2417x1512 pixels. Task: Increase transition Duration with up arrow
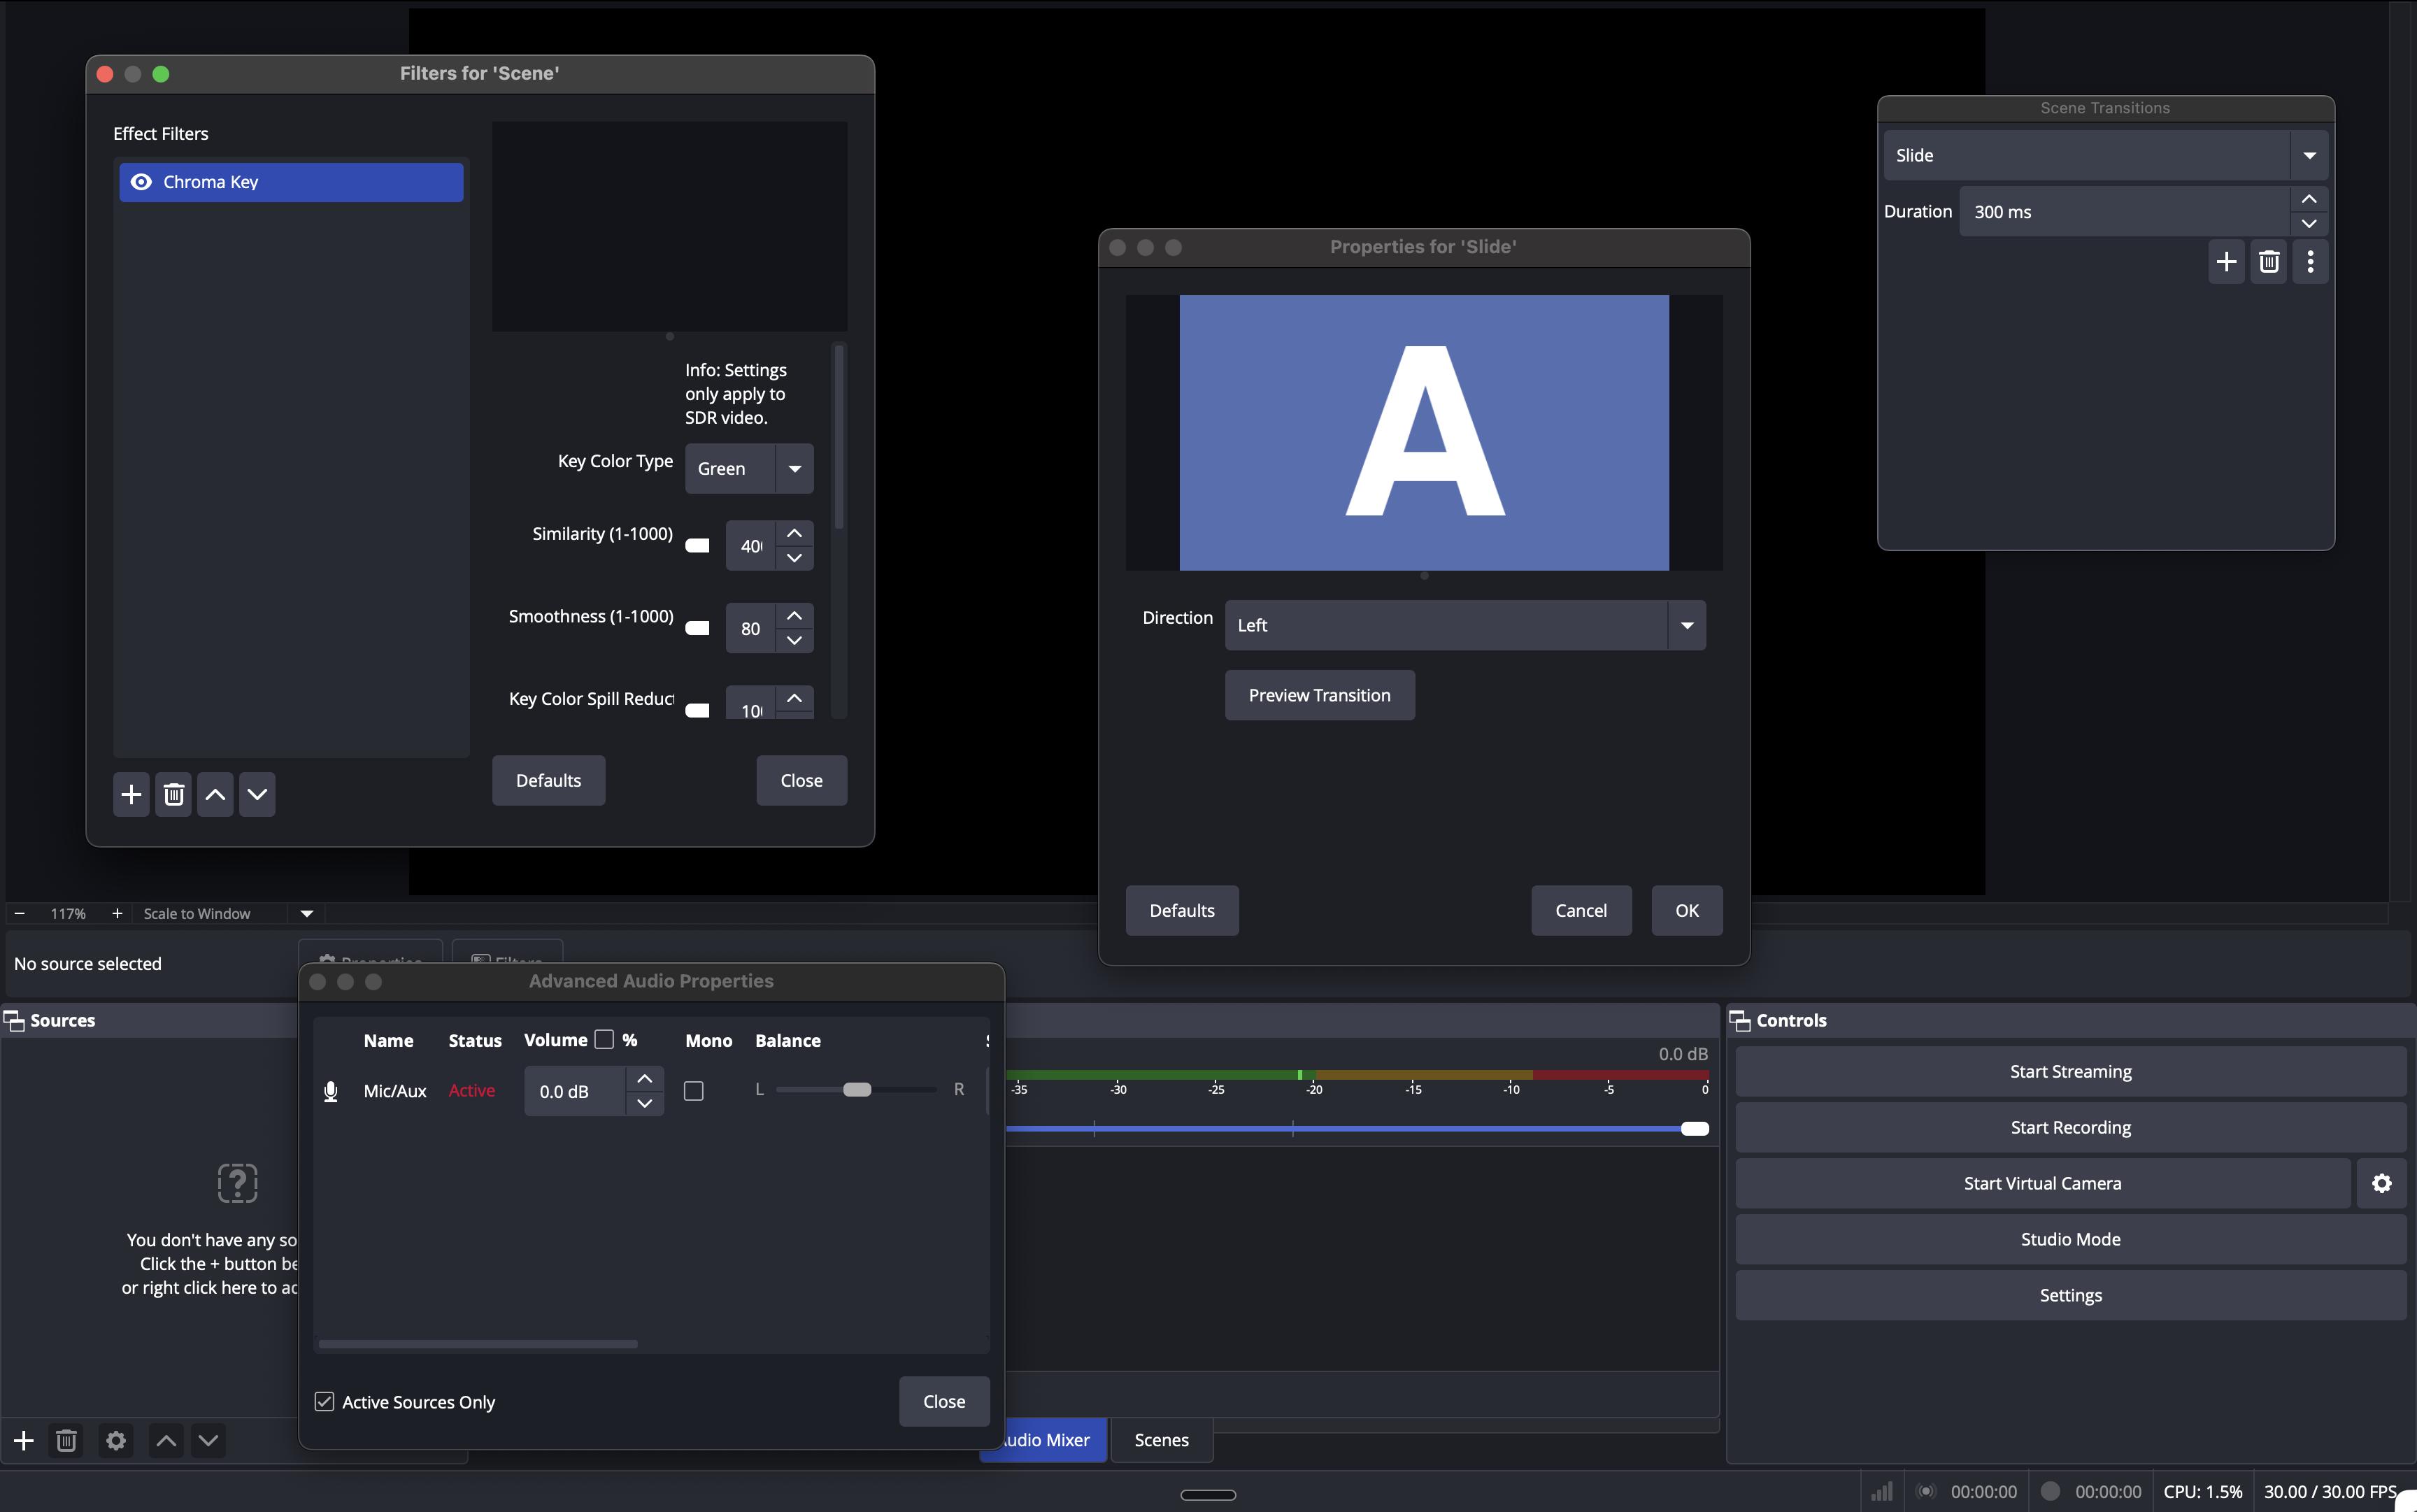[2309, 199]
